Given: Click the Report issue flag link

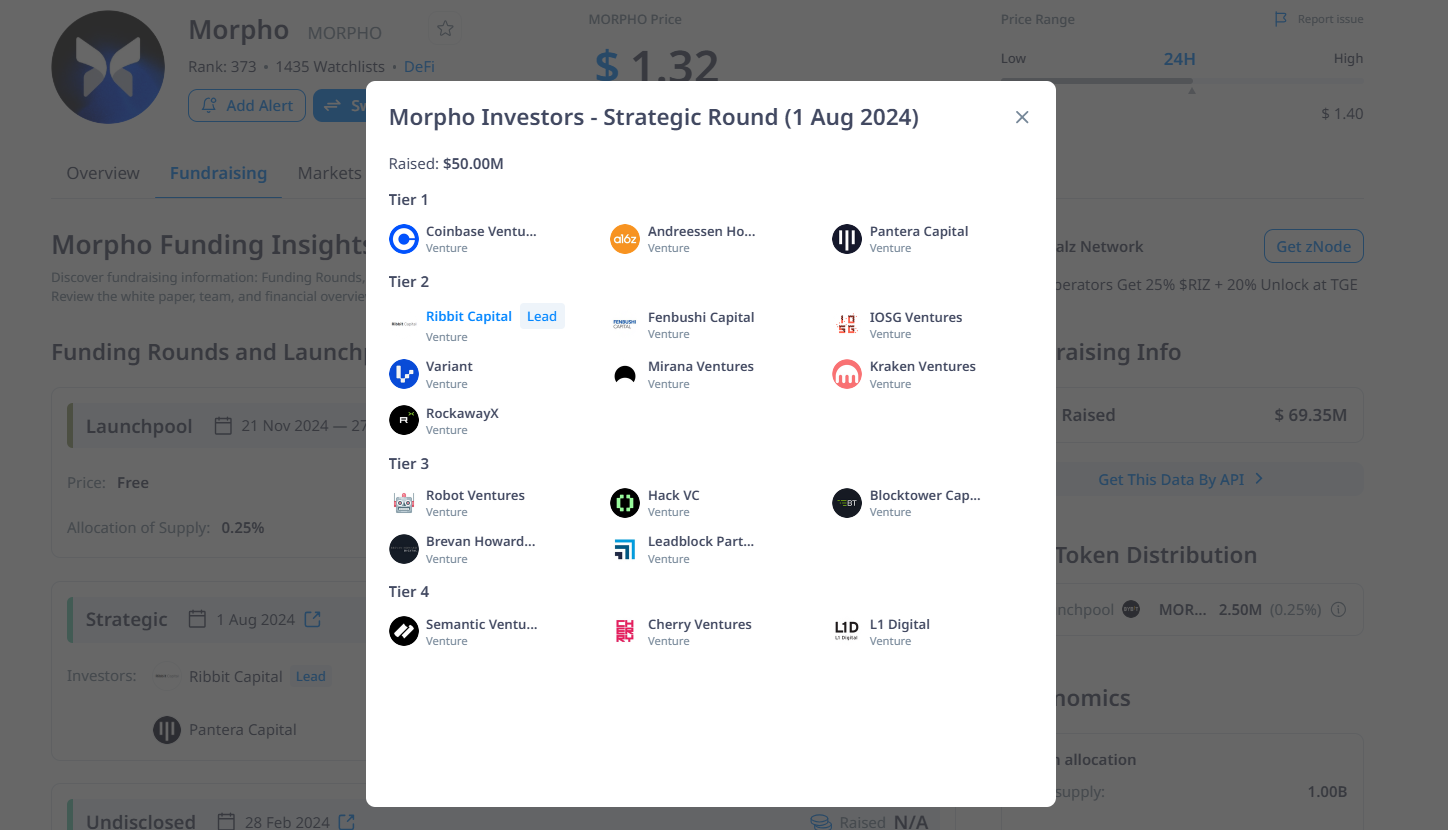Looking at the screenshot, I should point(1318,19).
